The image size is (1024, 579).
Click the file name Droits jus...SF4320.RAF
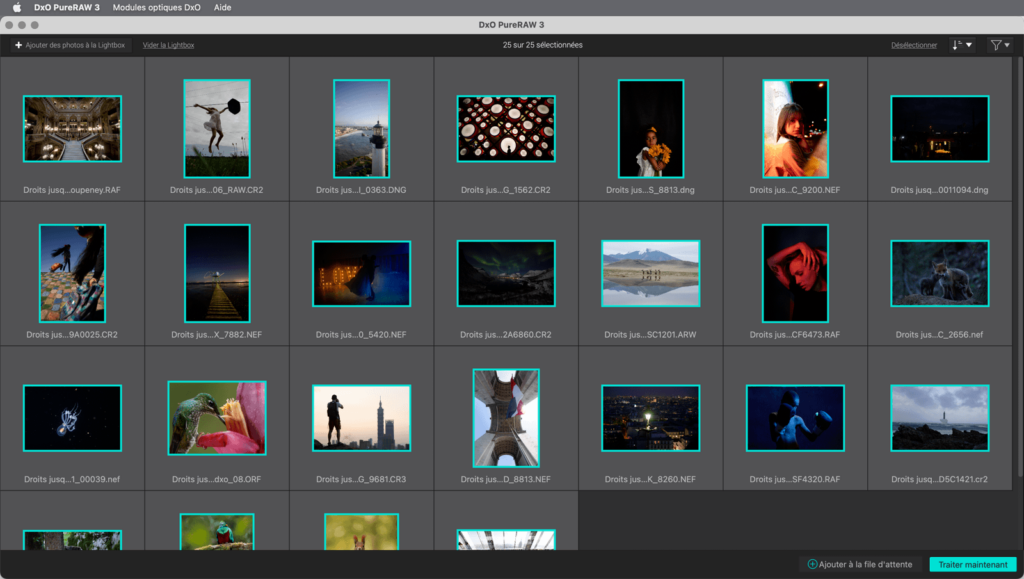pos(795,479)
